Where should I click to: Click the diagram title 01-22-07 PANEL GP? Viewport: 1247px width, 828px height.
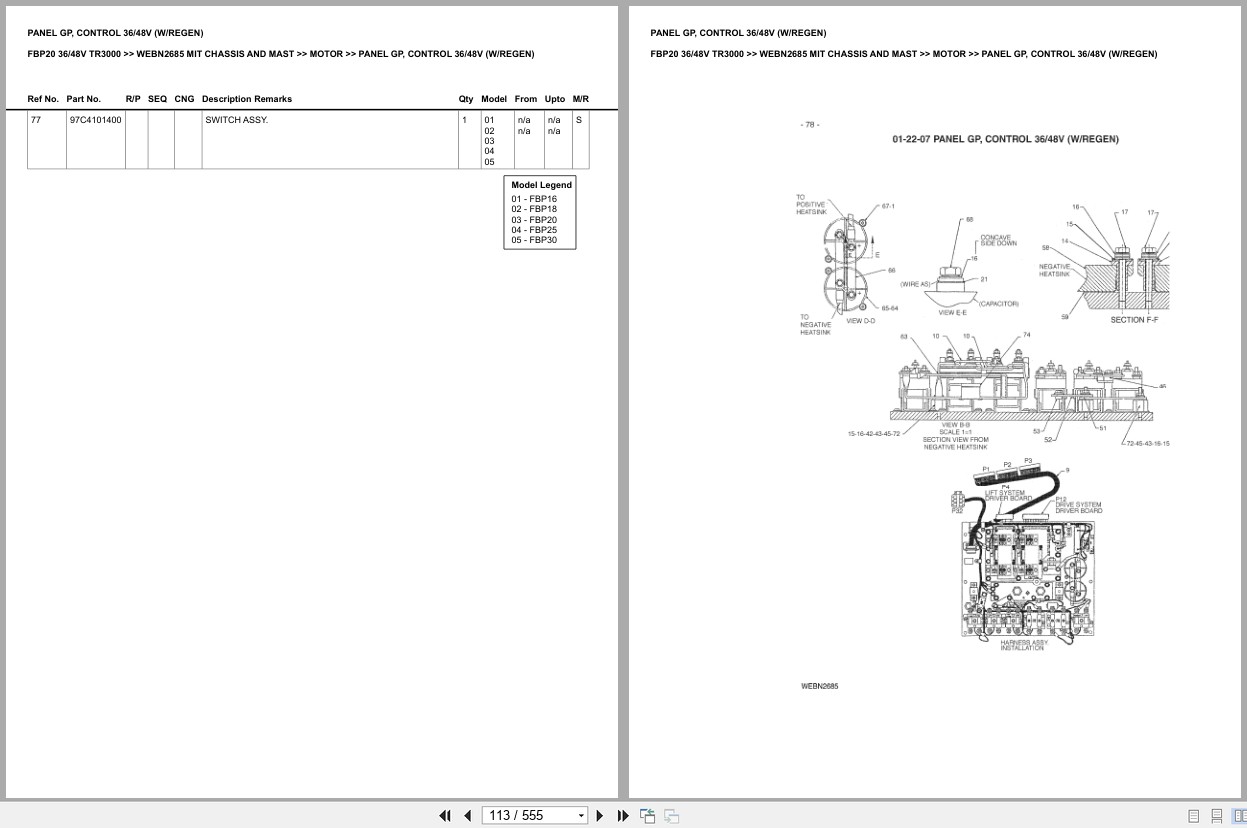tap(1005, 139)
